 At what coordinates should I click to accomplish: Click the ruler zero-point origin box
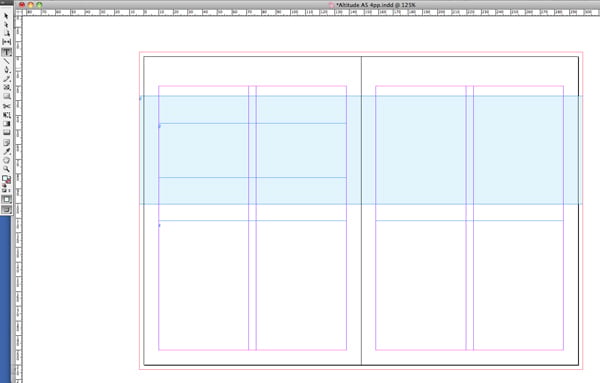tap(18, 13)
